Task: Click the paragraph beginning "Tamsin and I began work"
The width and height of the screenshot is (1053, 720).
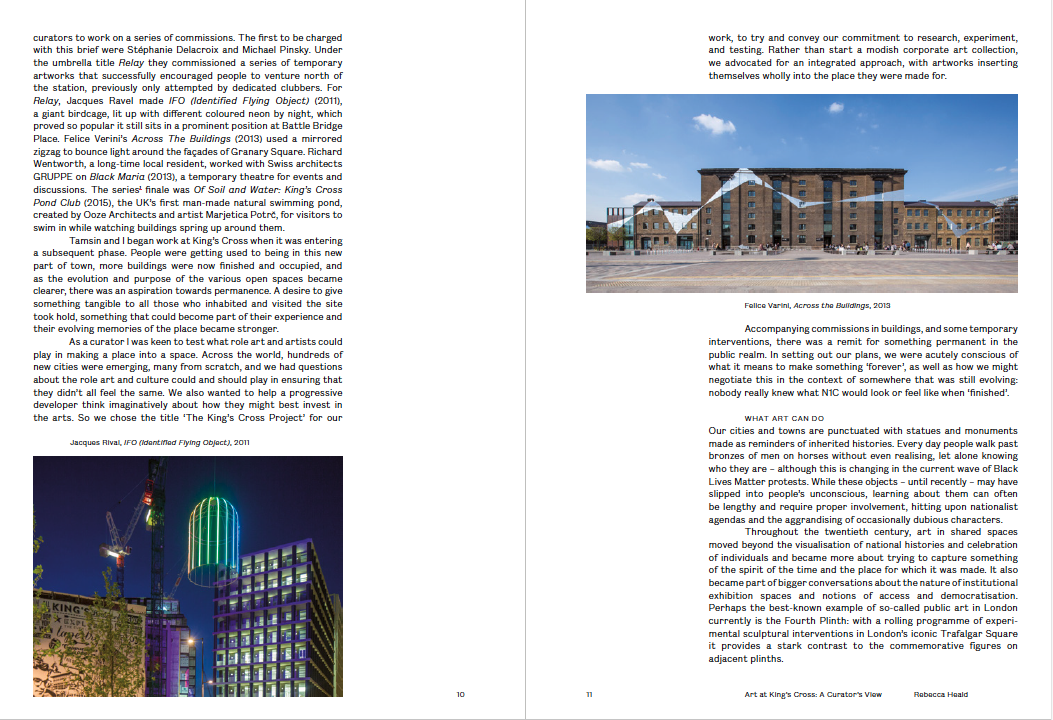Action: 188,288
